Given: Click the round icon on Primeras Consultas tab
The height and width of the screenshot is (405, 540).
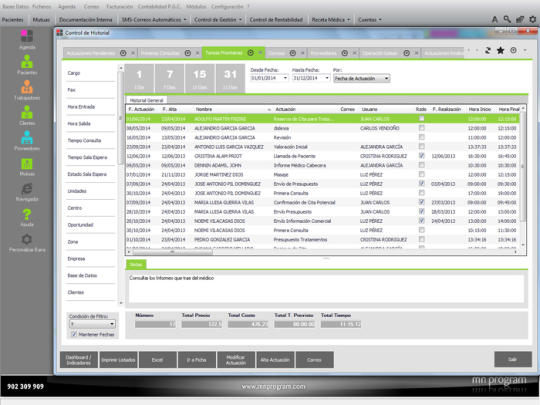Looking at the screenshot, I should click(188, 53).
